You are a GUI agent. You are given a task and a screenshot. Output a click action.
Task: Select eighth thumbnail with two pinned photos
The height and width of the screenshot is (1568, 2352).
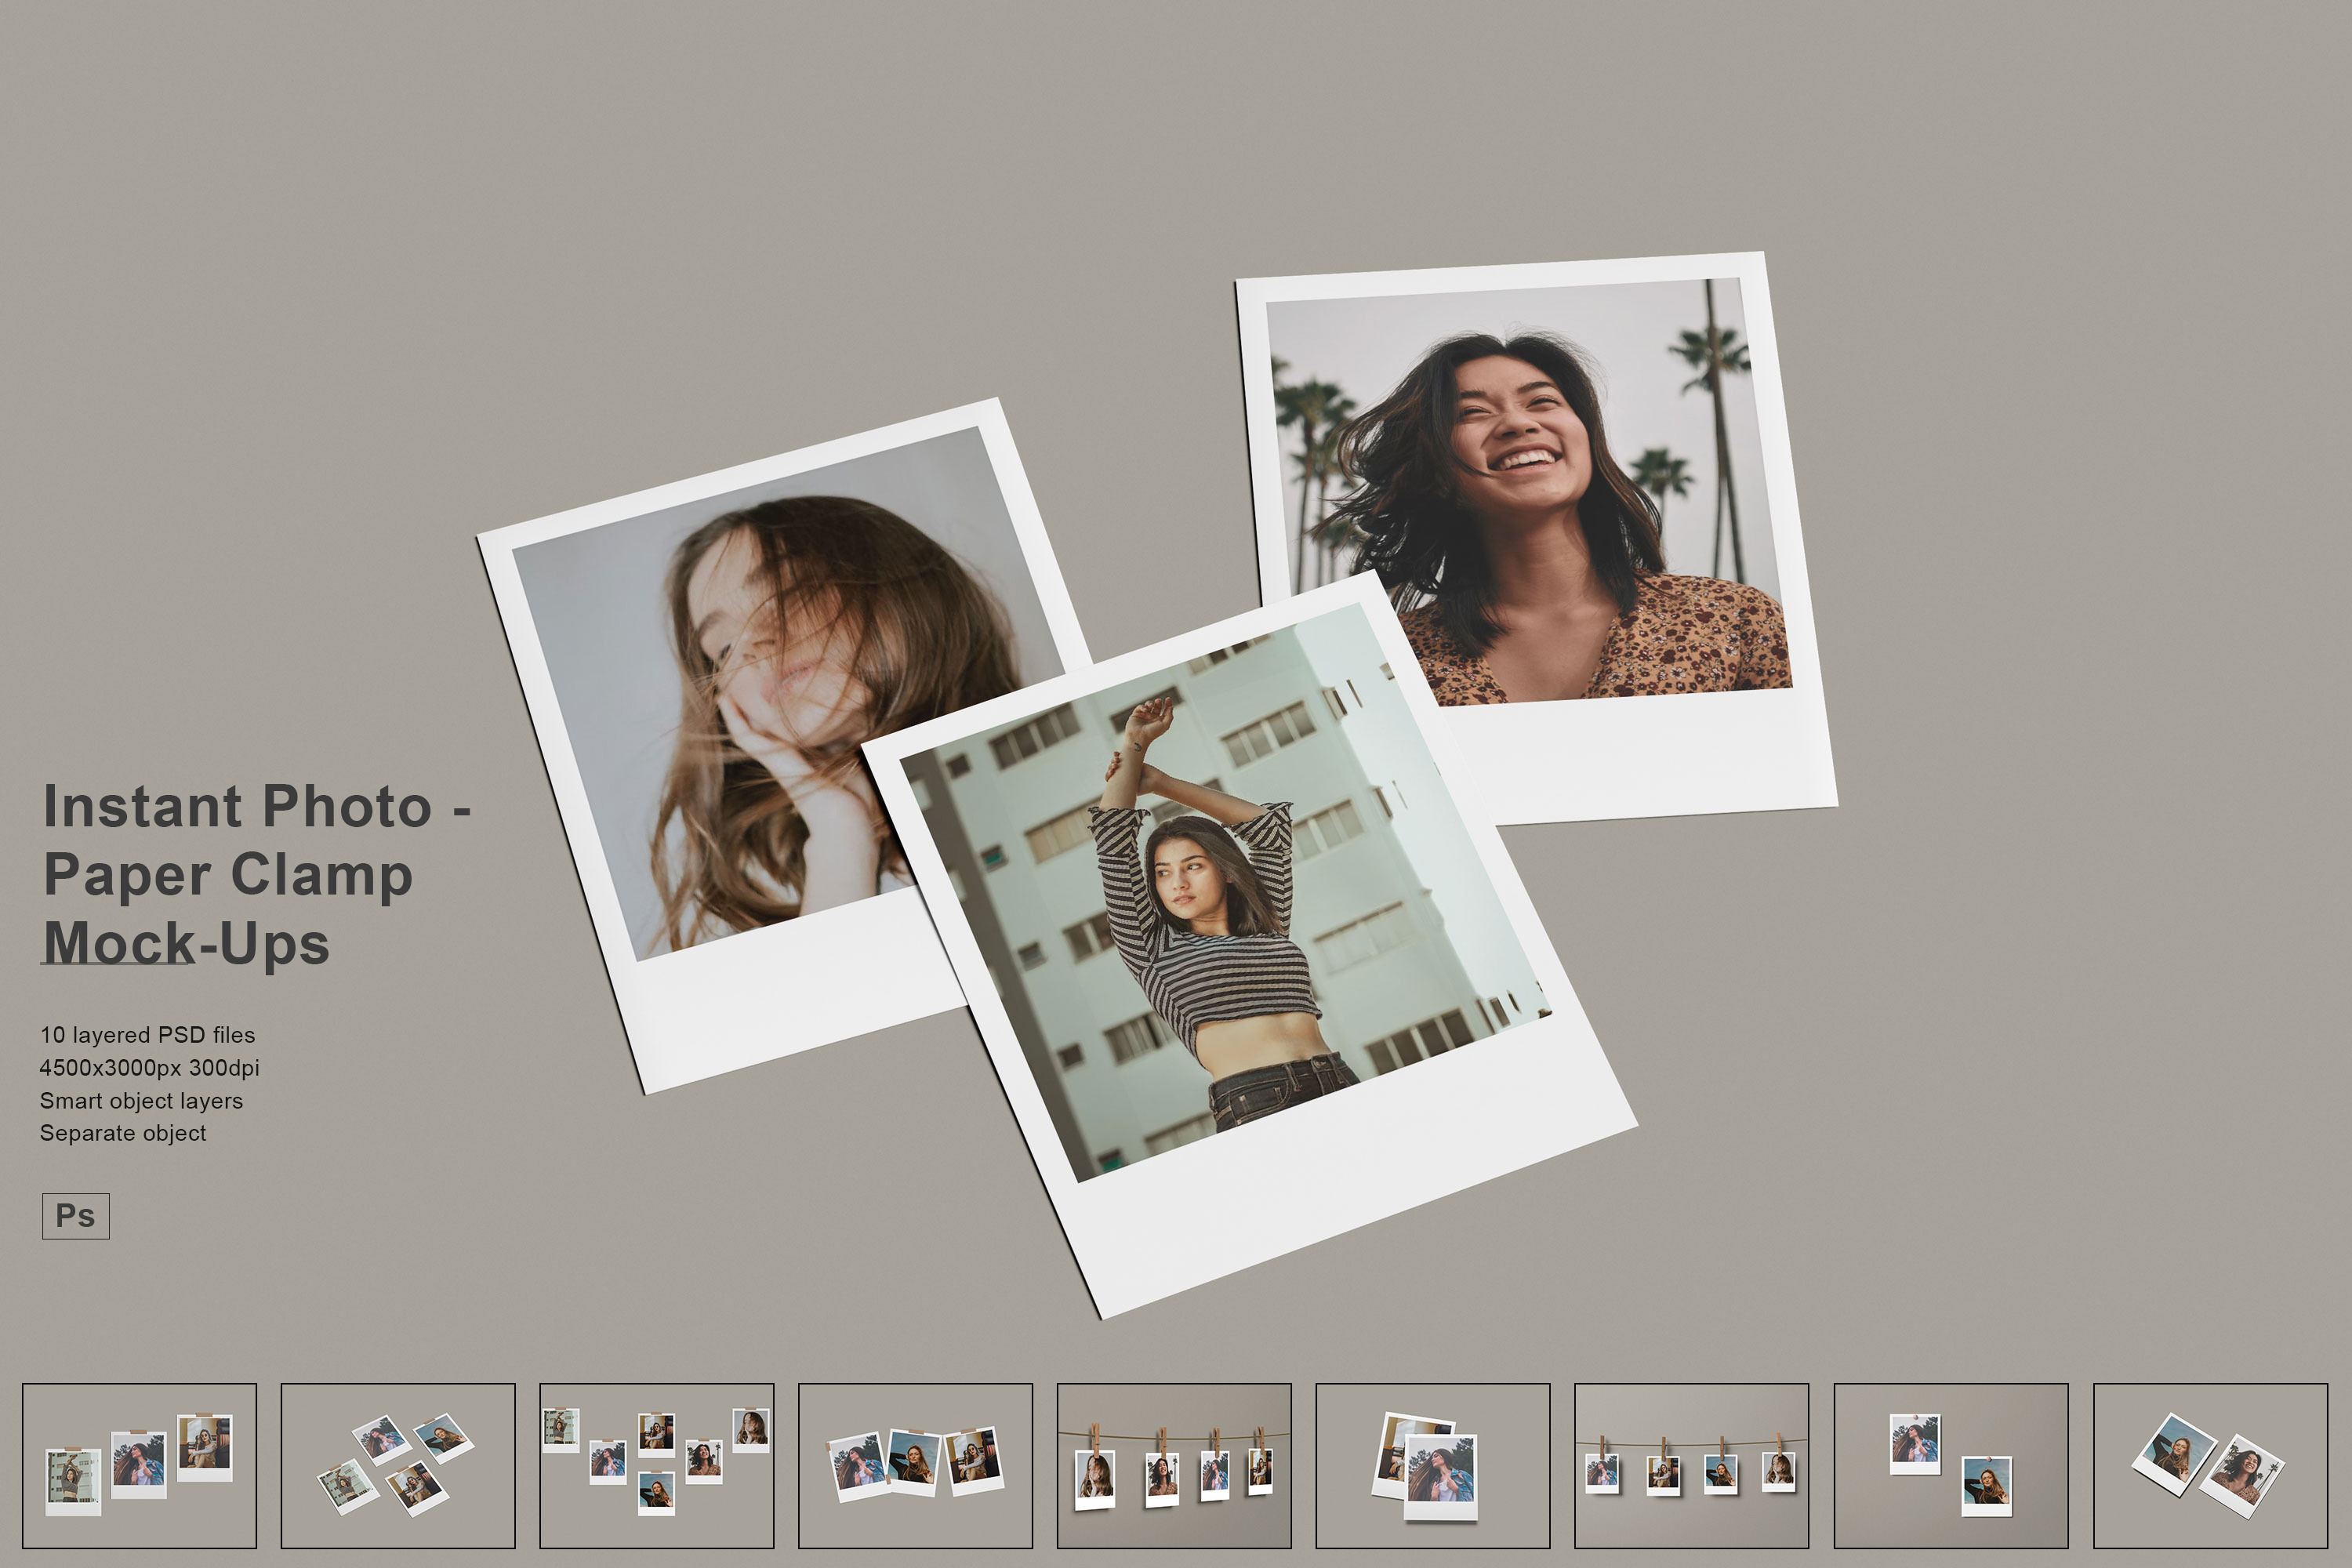[1950, 1465]
